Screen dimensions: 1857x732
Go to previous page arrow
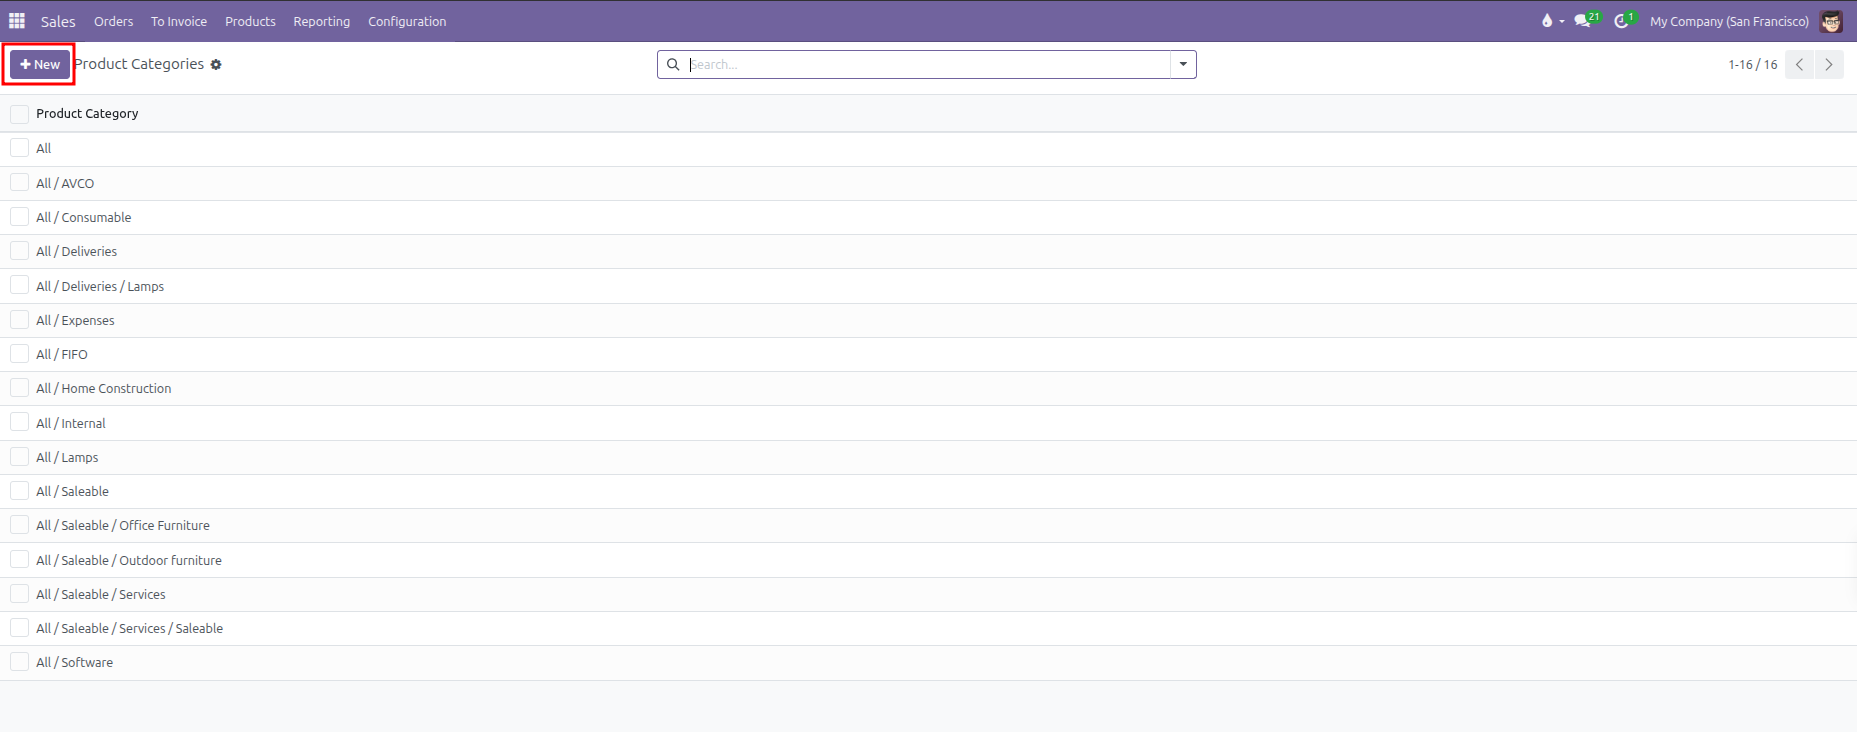(x=1799, y=65)
